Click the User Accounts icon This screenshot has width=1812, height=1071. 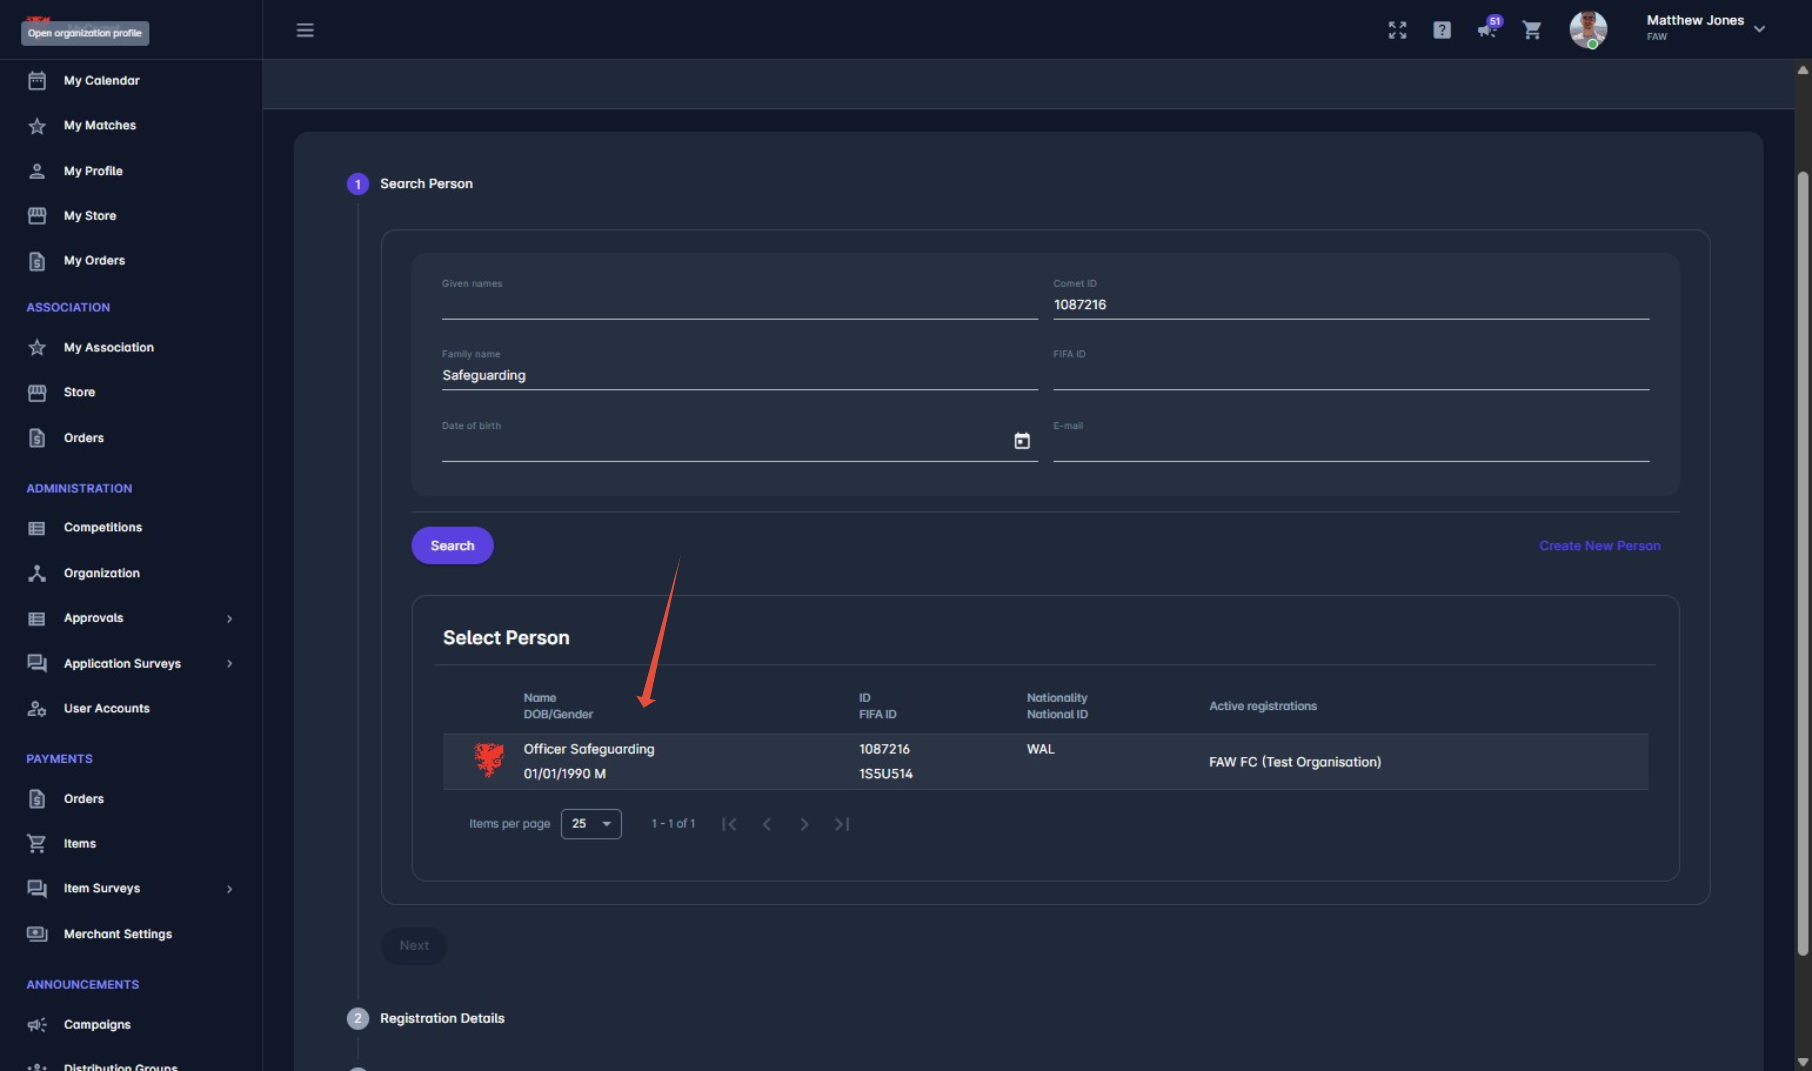coord(37,708)
